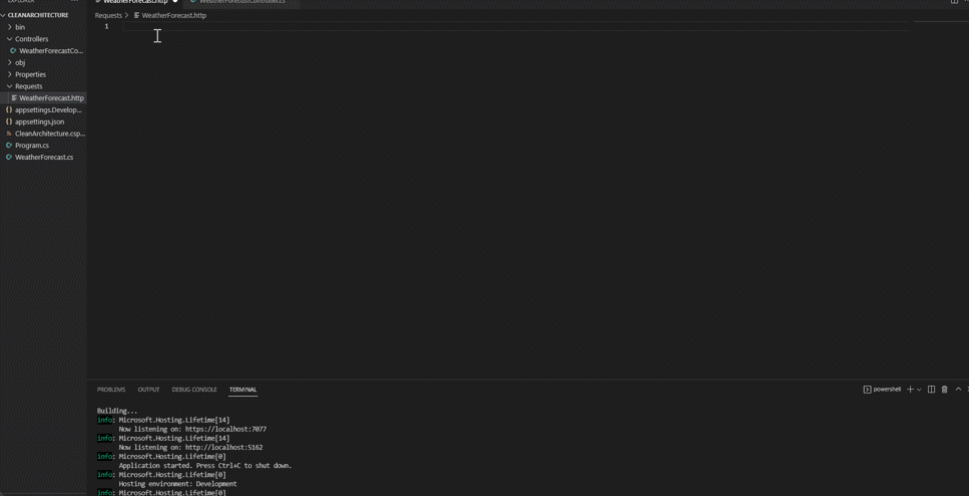The width and height of the screenshot is (969, 496).
Task: Click the new terminal plus icon
Action: pyautogui.click(x=910, y=389)
